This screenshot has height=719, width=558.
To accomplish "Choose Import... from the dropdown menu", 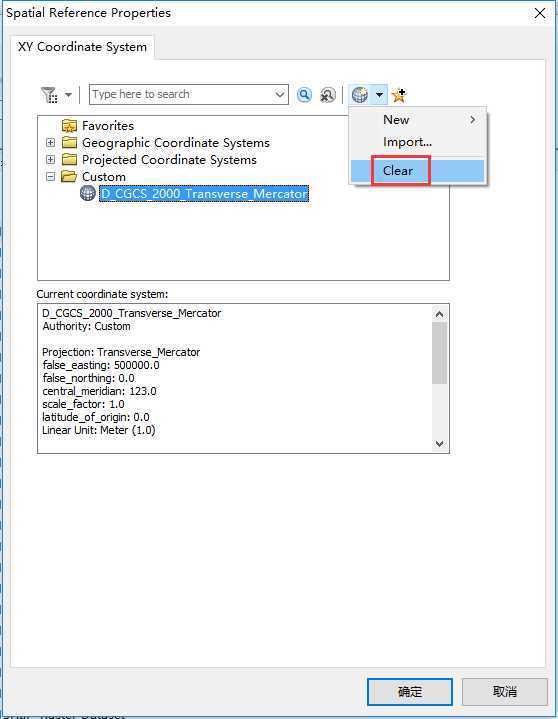I will [418, 142].
